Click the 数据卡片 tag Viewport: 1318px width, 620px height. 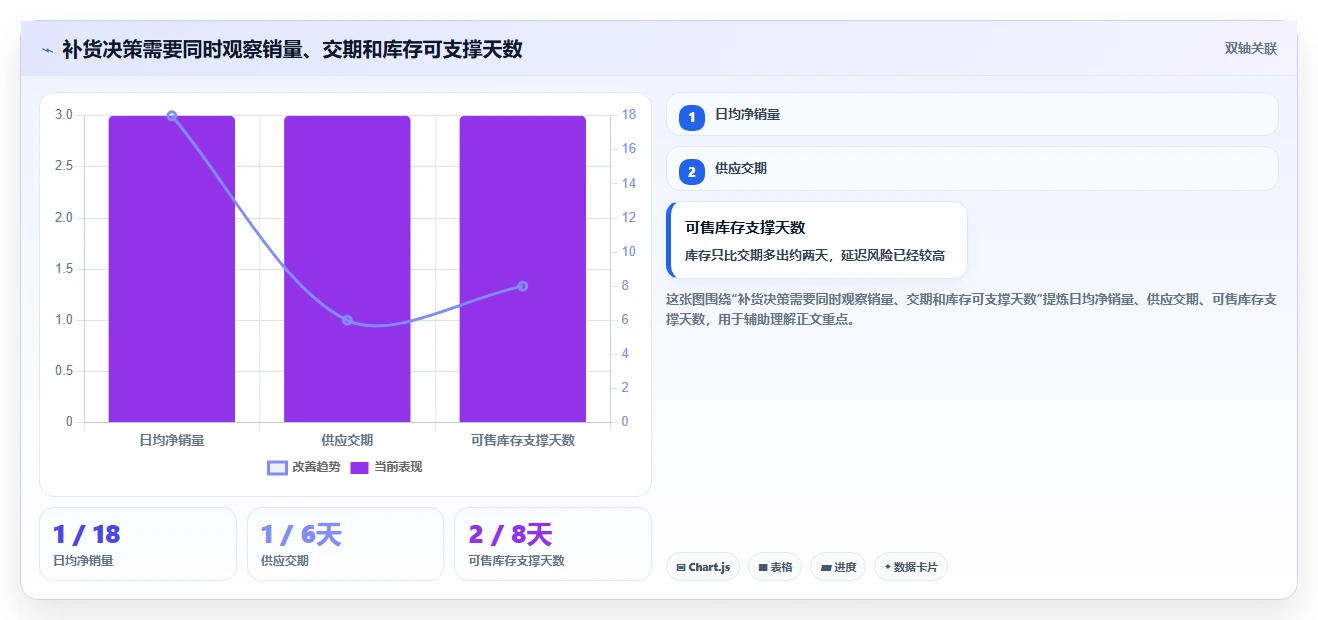(x=910, y=567)
